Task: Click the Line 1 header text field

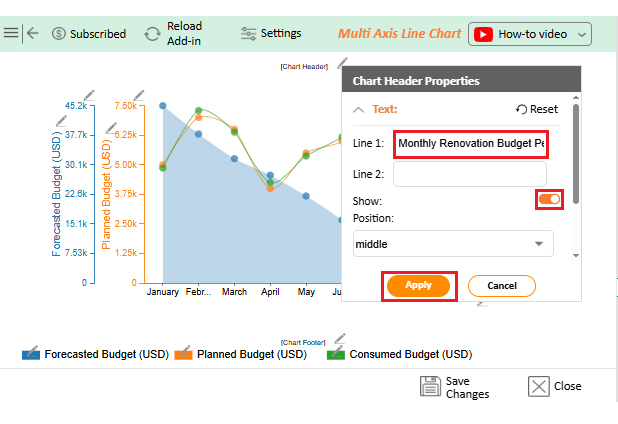Action: (470, 143)
